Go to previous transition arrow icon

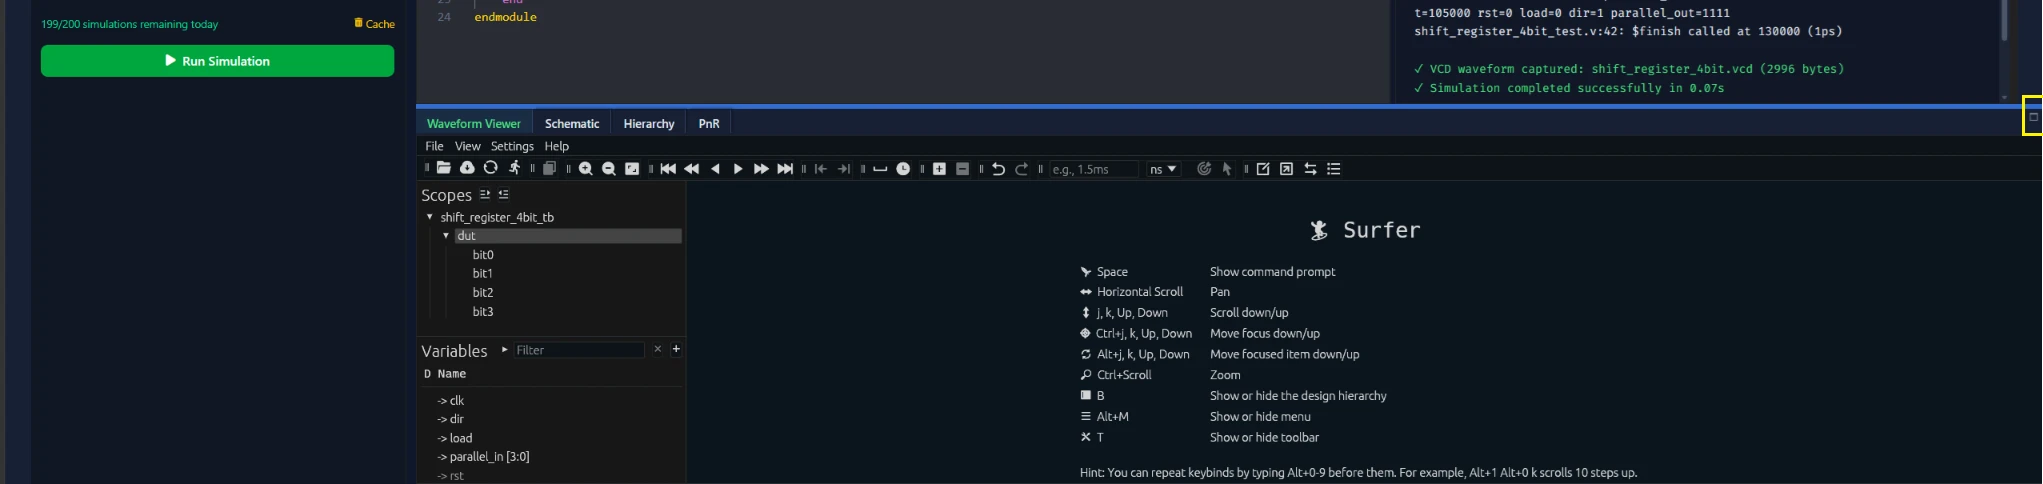pos(821,169)
